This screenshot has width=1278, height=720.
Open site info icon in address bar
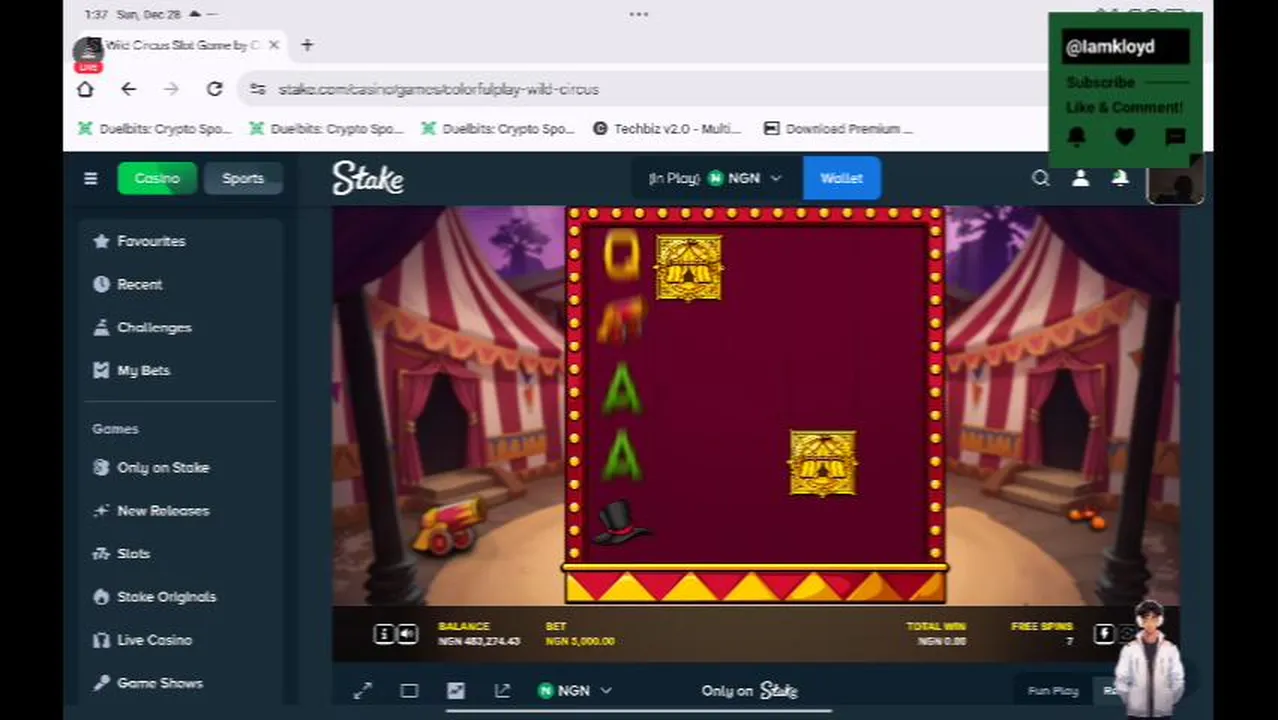click(x=258, y=89)
